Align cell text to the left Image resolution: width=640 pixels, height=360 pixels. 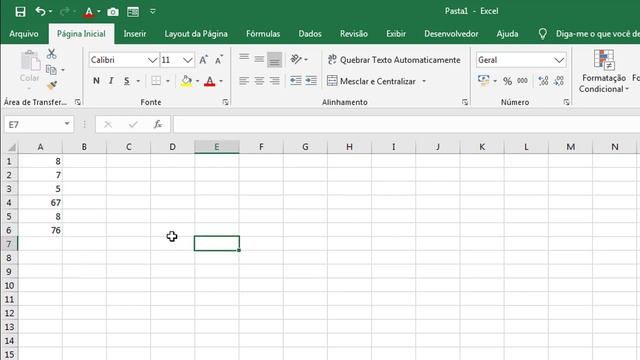pyautogui.click(x=244, y=81)
